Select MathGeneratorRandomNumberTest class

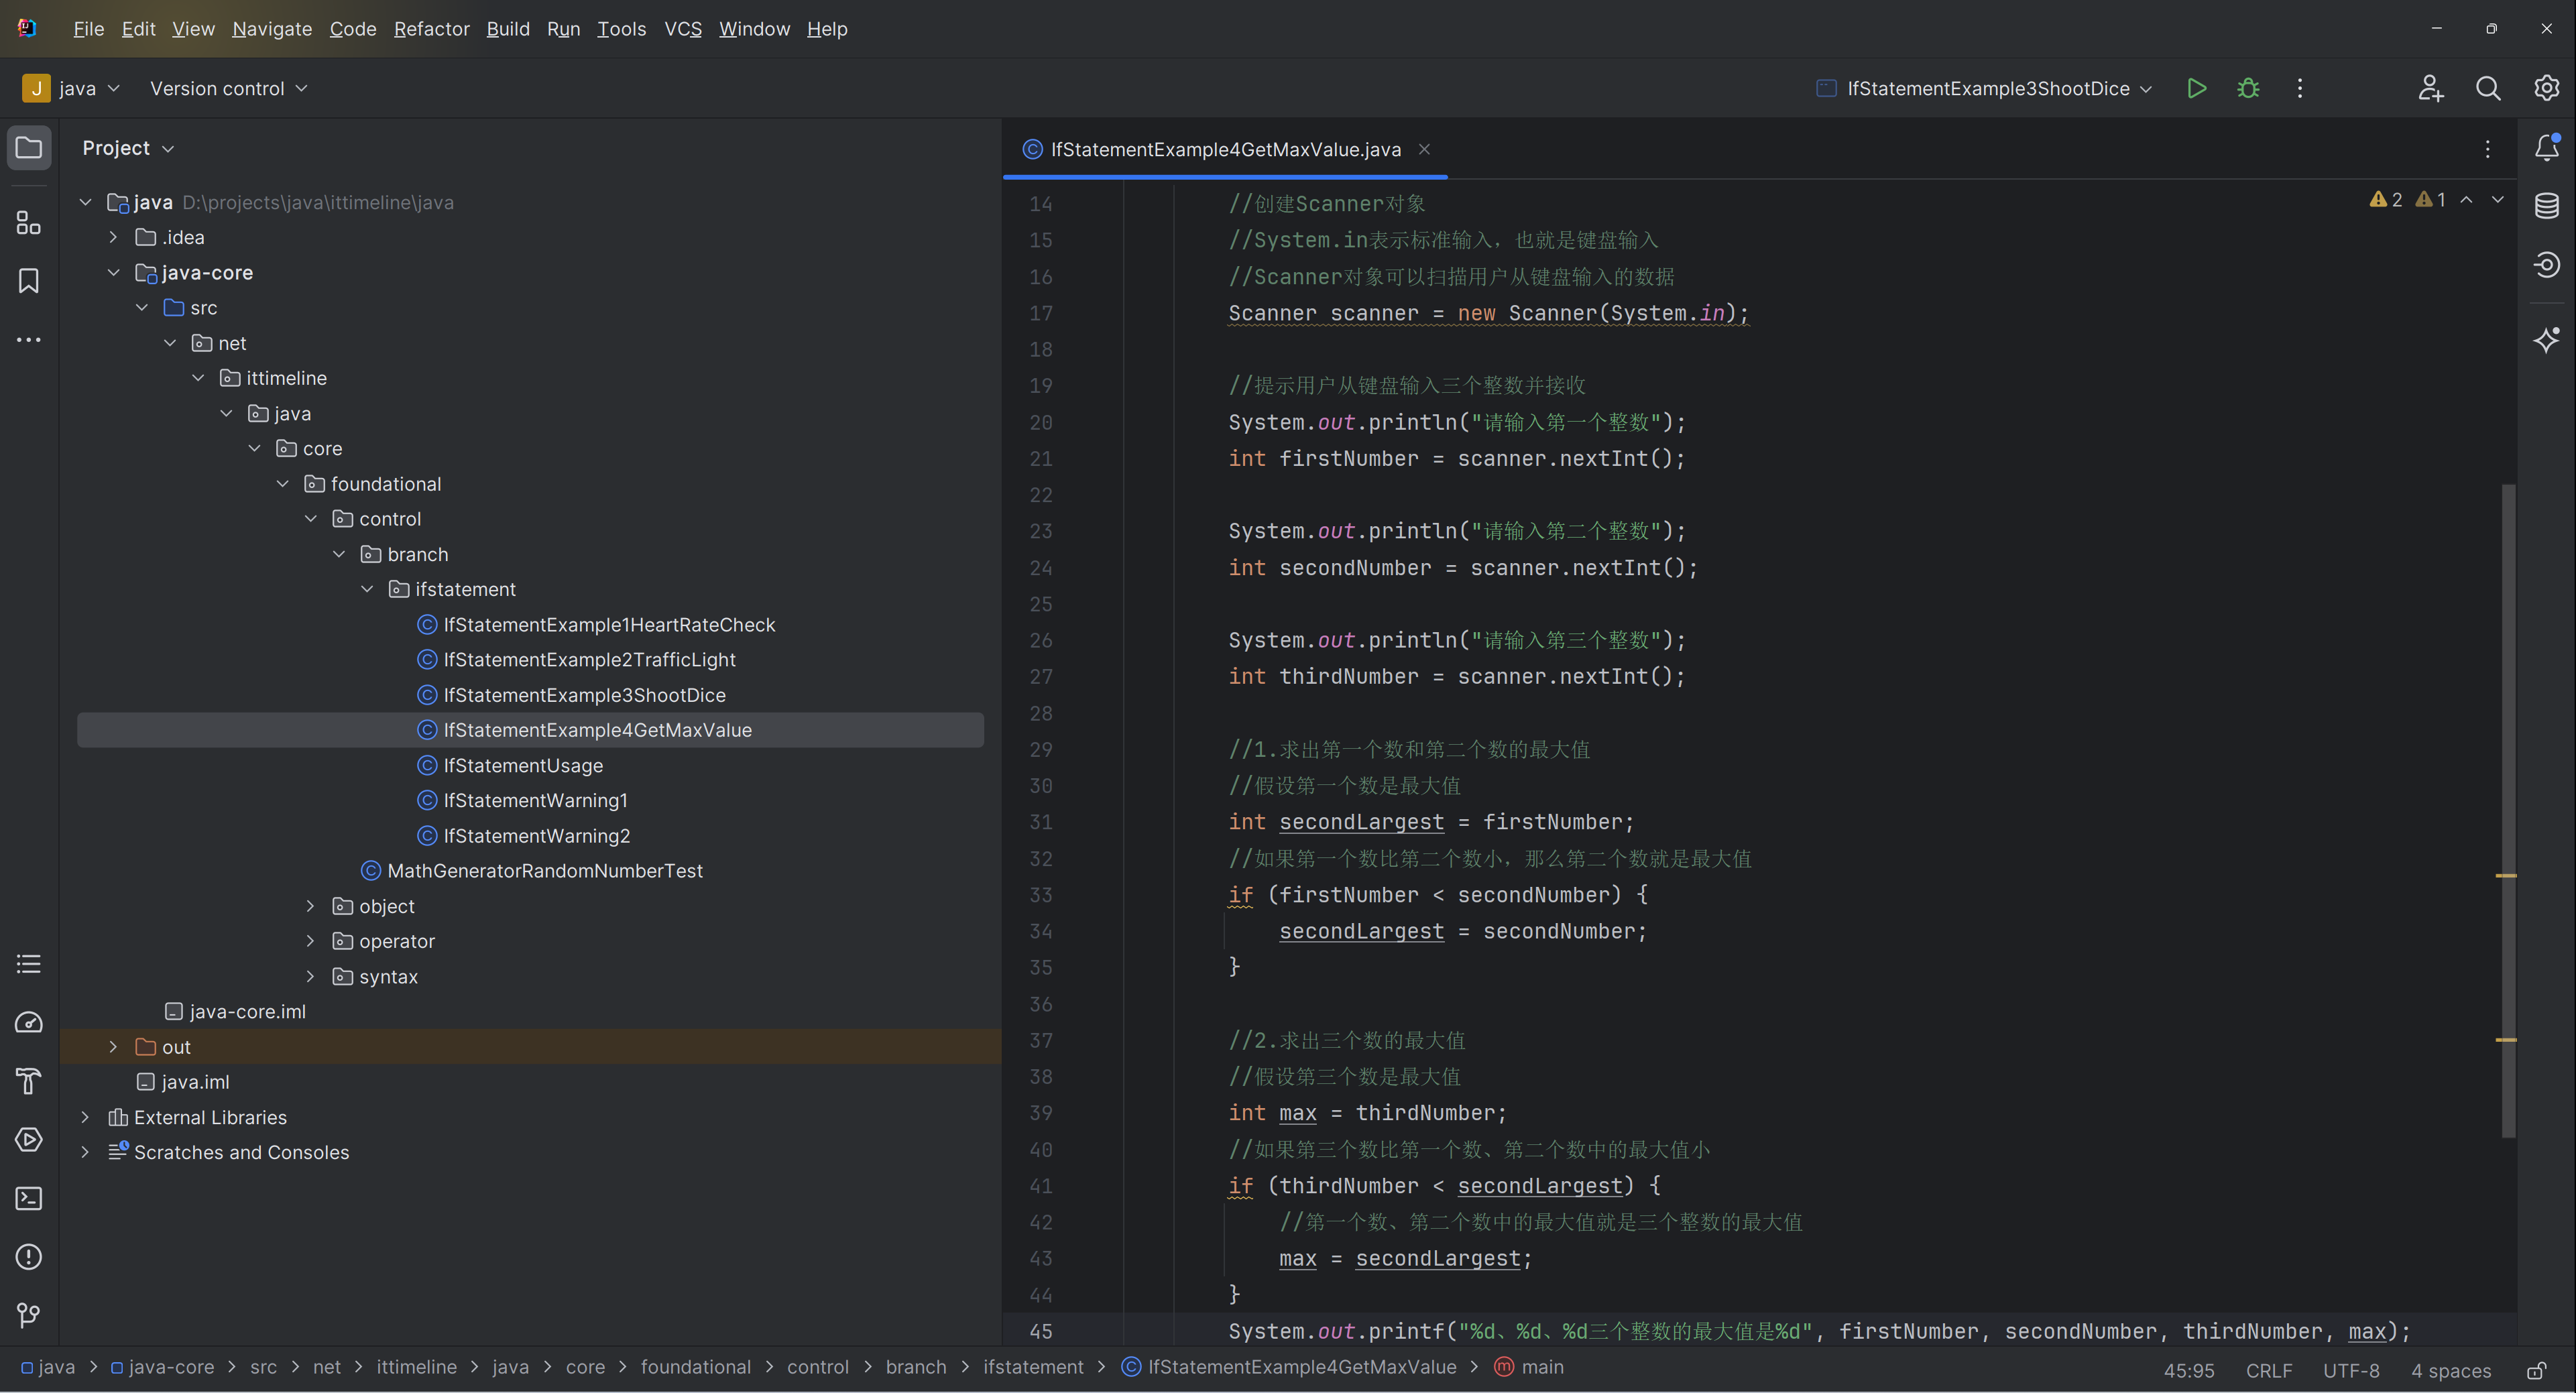(545, 871)
